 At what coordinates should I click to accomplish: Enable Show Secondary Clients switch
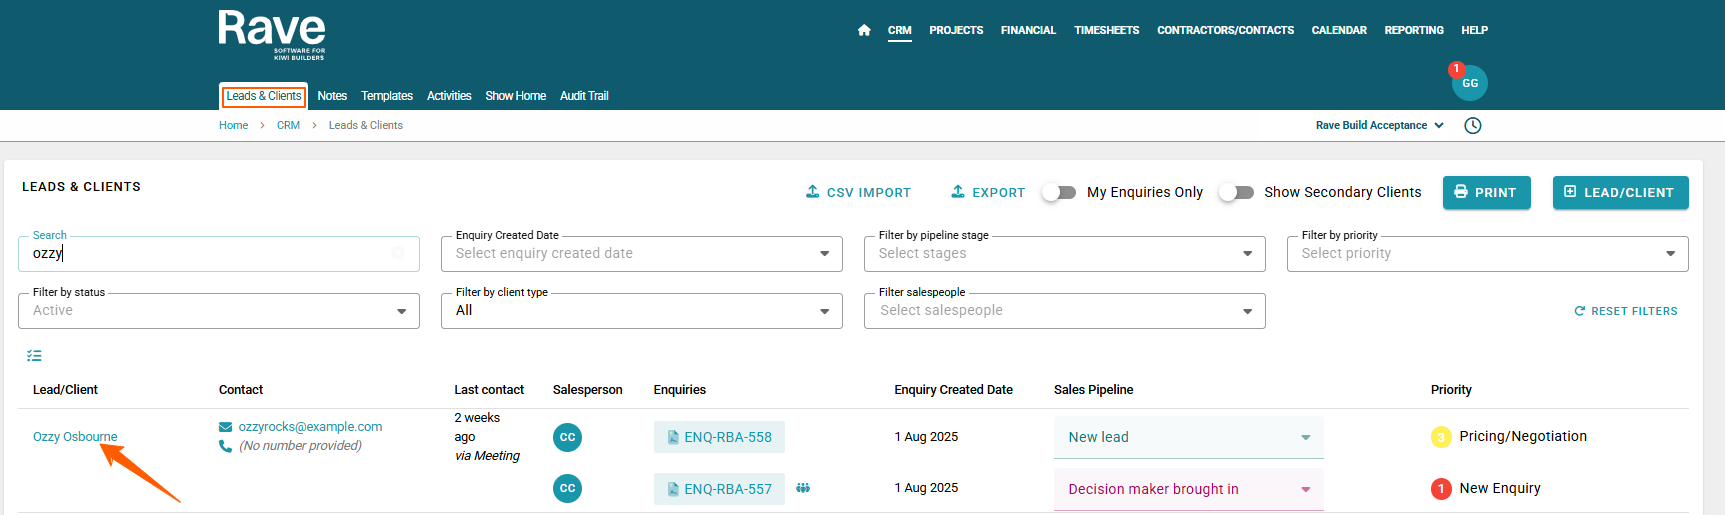pos(1236,192)
